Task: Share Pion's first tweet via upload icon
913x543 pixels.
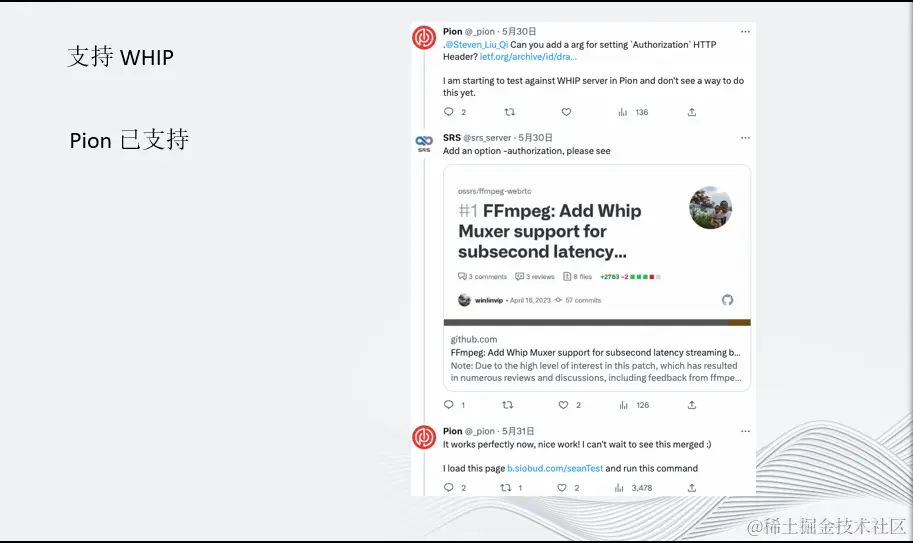Action: [x=692, y=112]
